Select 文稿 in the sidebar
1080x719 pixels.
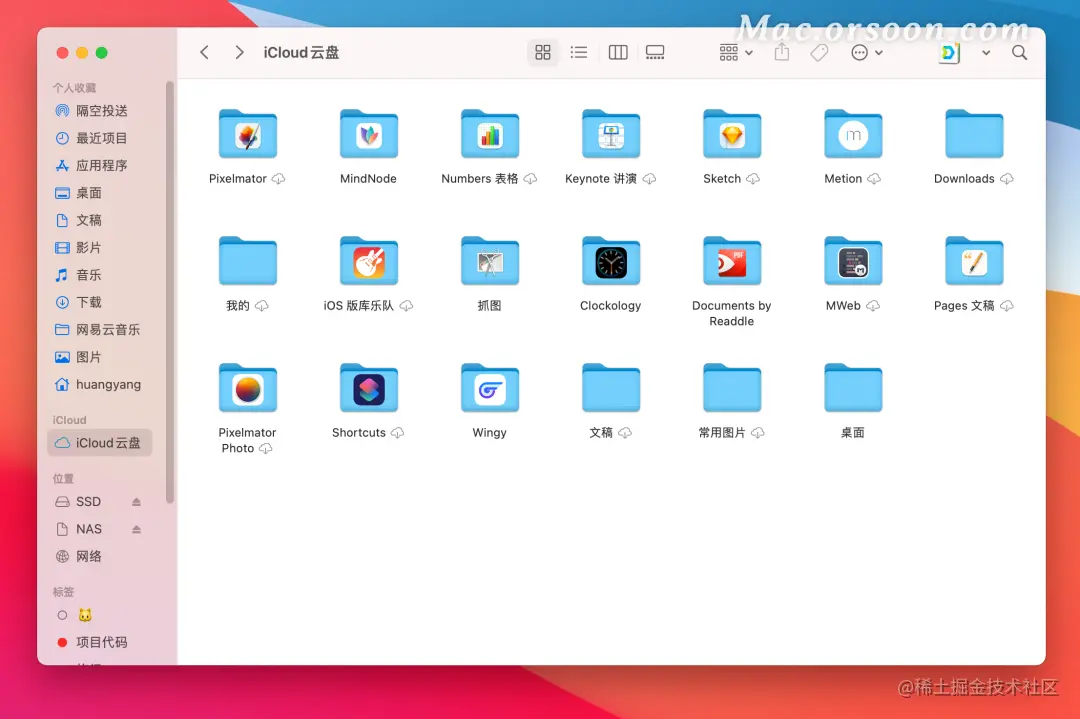[100, 220]
